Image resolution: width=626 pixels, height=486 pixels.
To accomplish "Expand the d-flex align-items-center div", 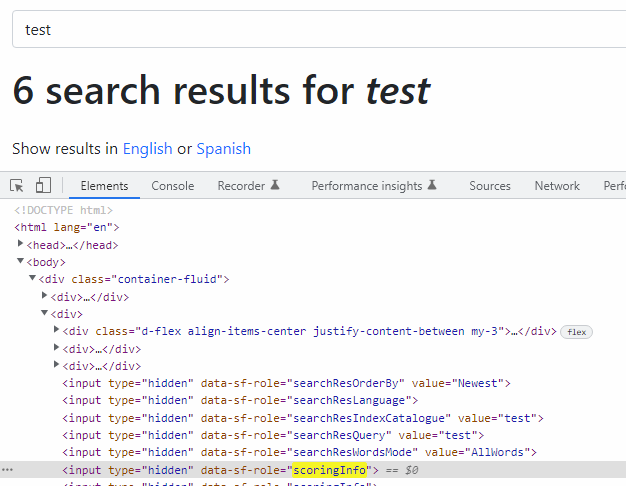I will click(x=56, y=329).
